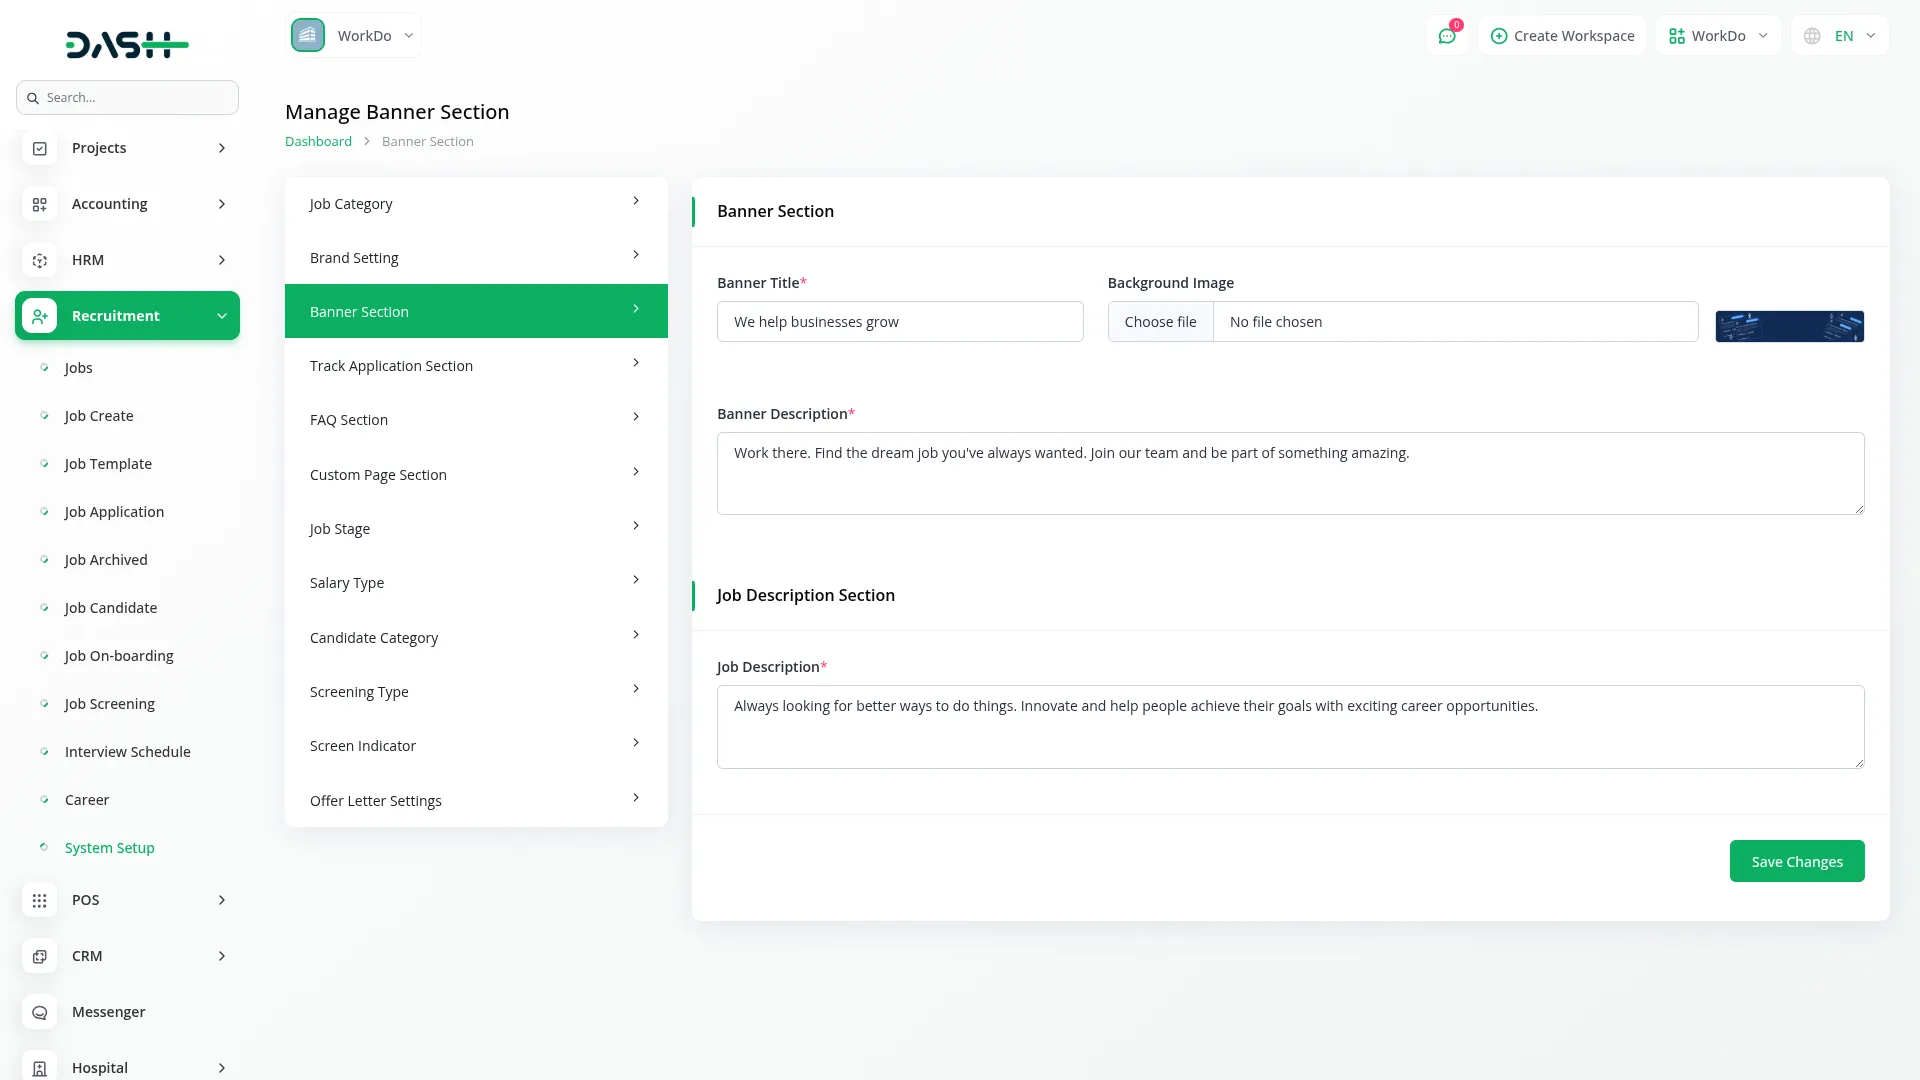Click the background image thumbnail preview
Image resolution: width=1920 pixels, height=1080 pixels.
[1789, 326]
